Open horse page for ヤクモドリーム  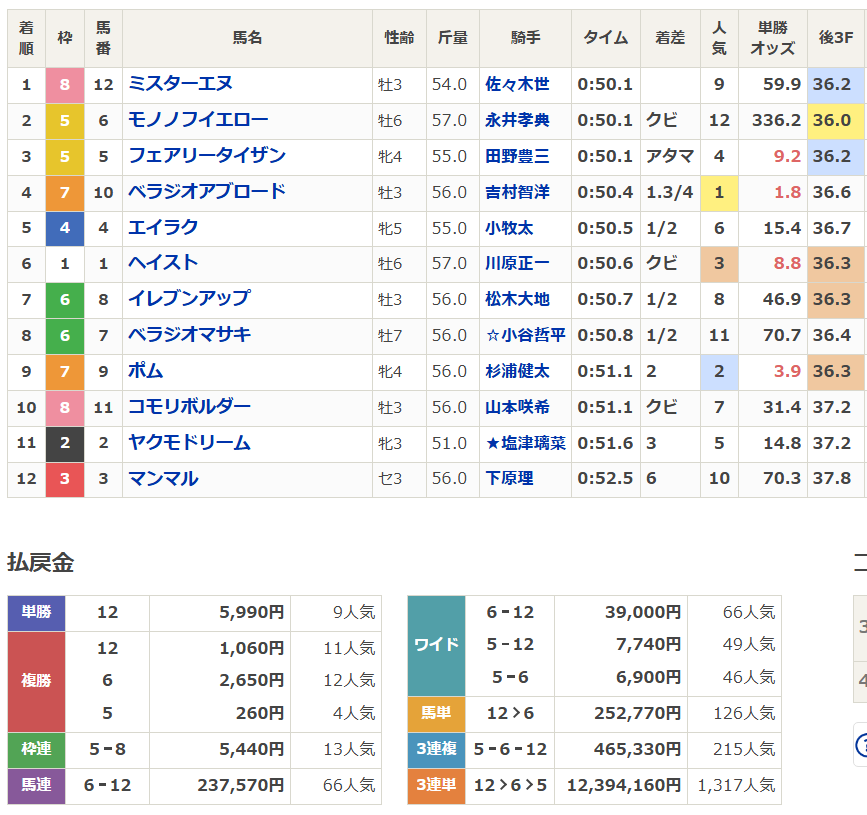[189, 442]
